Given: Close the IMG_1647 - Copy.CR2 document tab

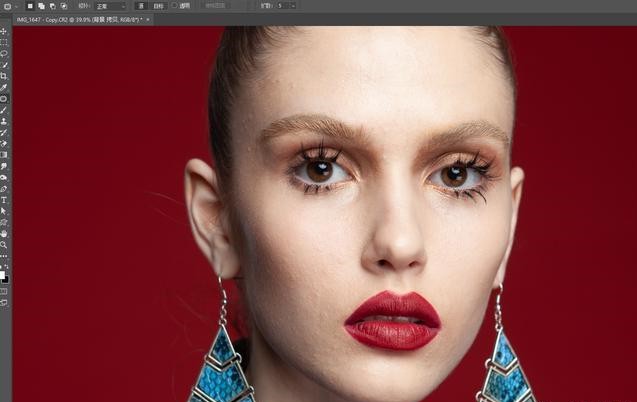Looking at the screenshot, I should pos(148,19).
